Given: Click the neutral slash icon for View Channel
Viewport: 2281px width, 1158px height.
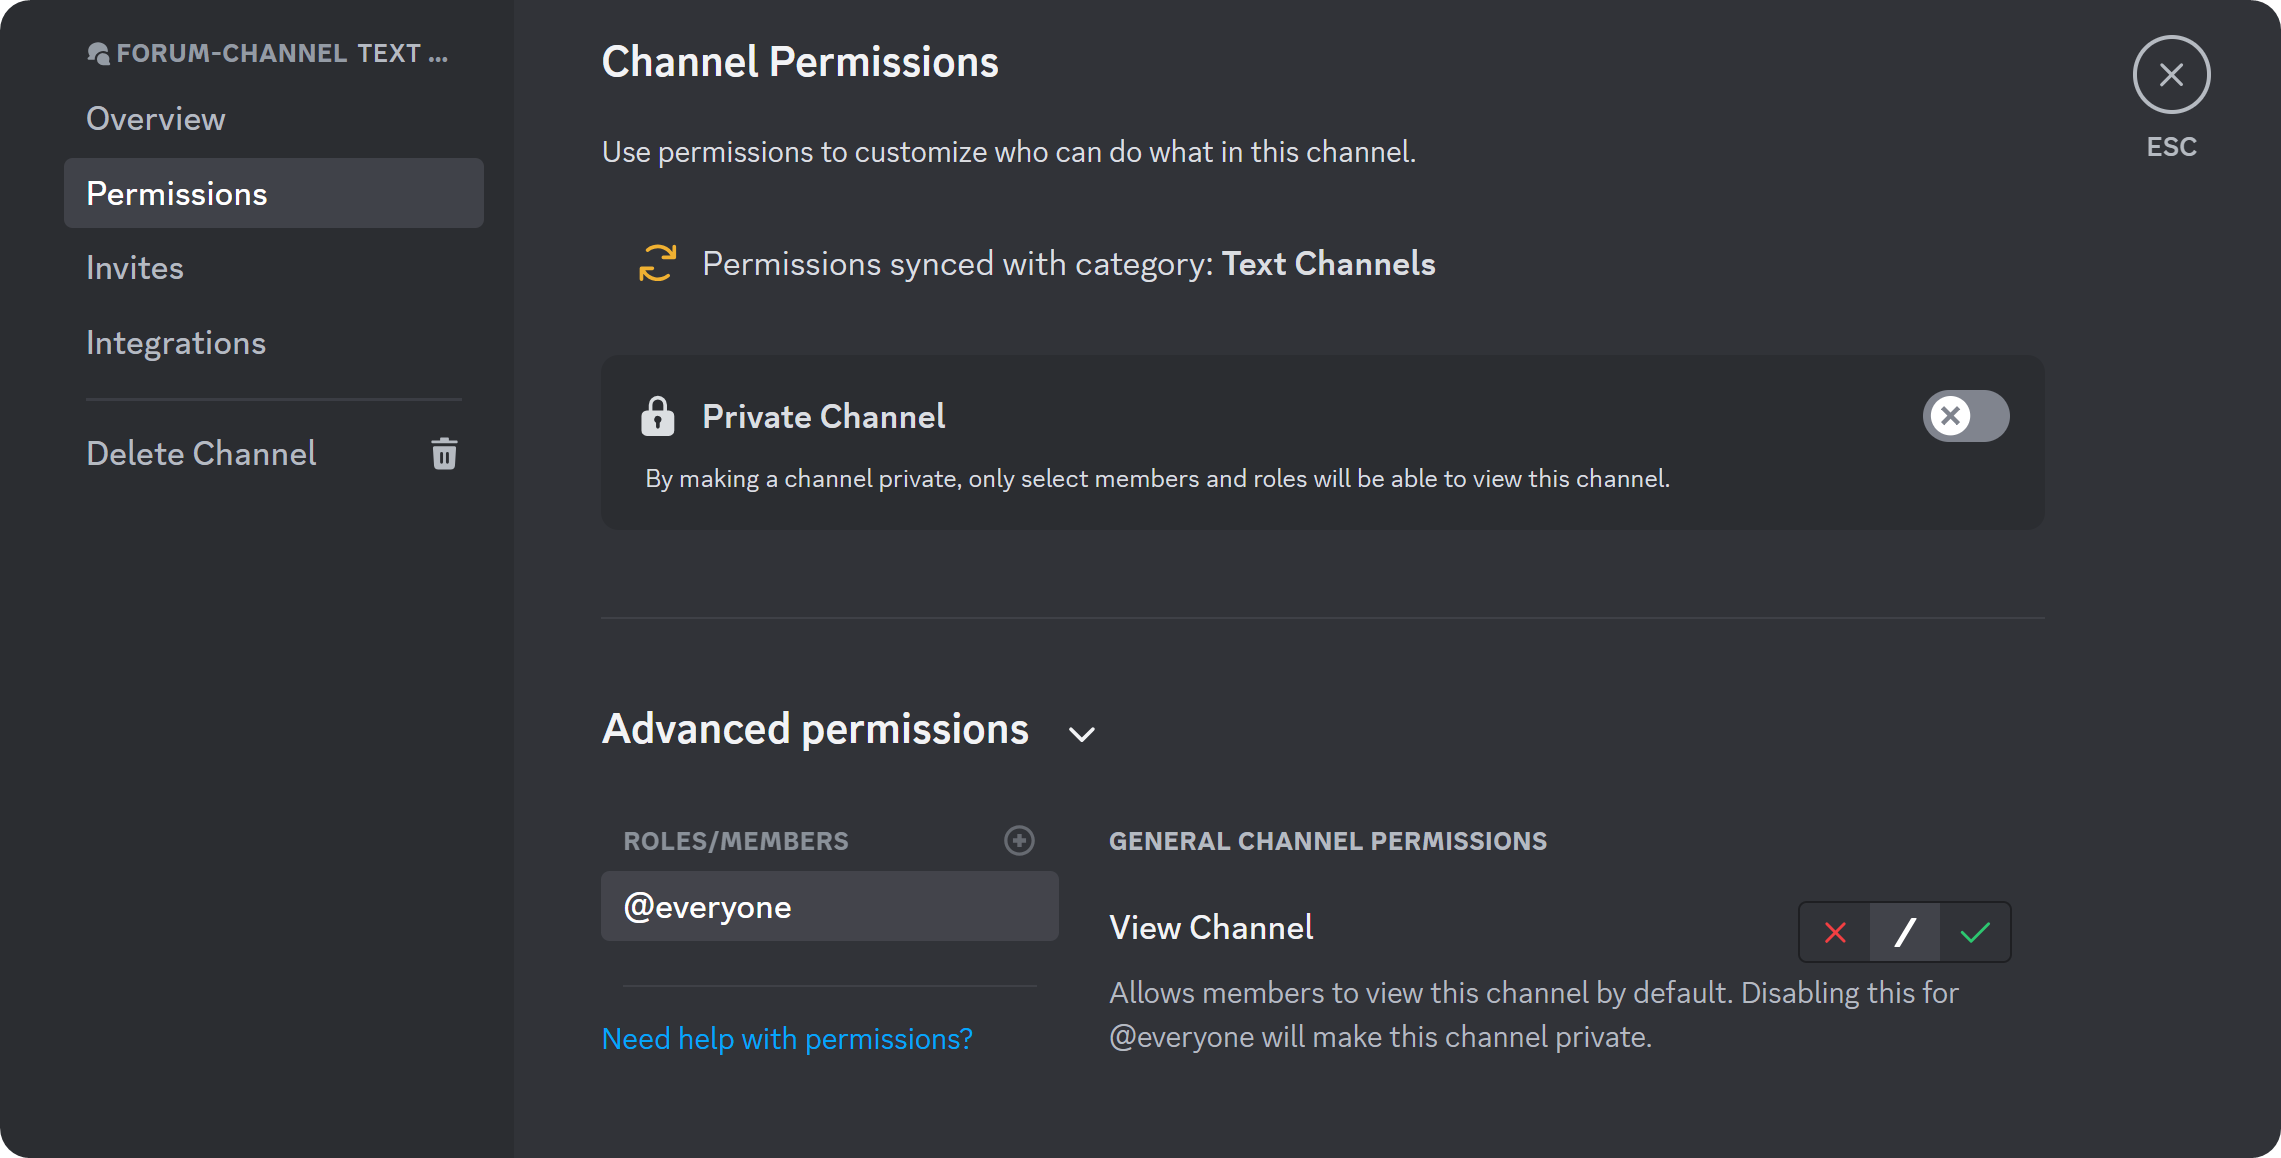Looking at the screenshot, I should click(x=1905, y=931).
